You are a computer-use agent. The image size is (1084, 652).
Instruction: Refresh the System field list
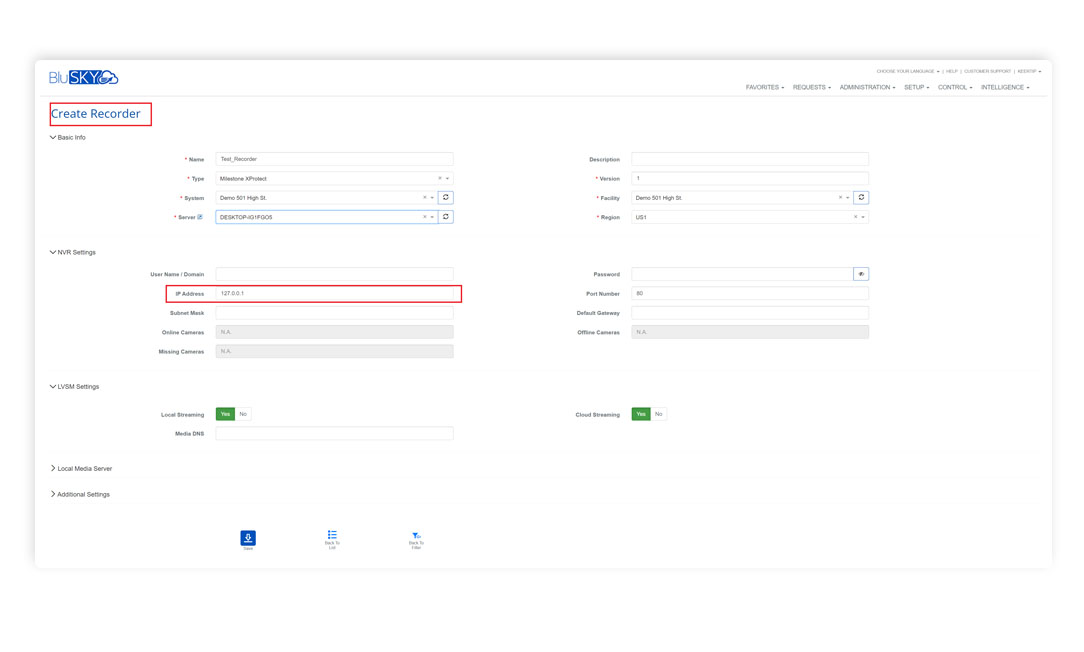(446, 198)
